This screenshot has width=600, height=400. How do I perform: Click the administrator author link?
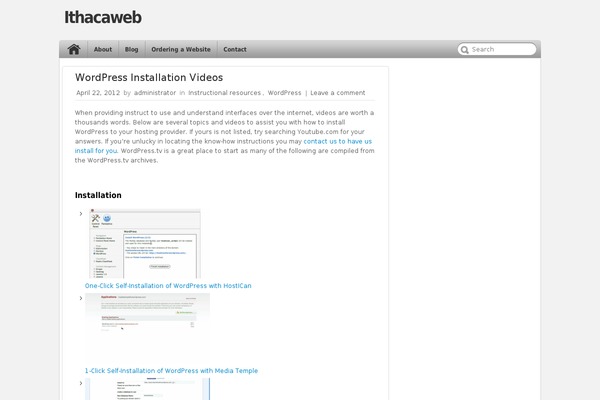(155, 93)
